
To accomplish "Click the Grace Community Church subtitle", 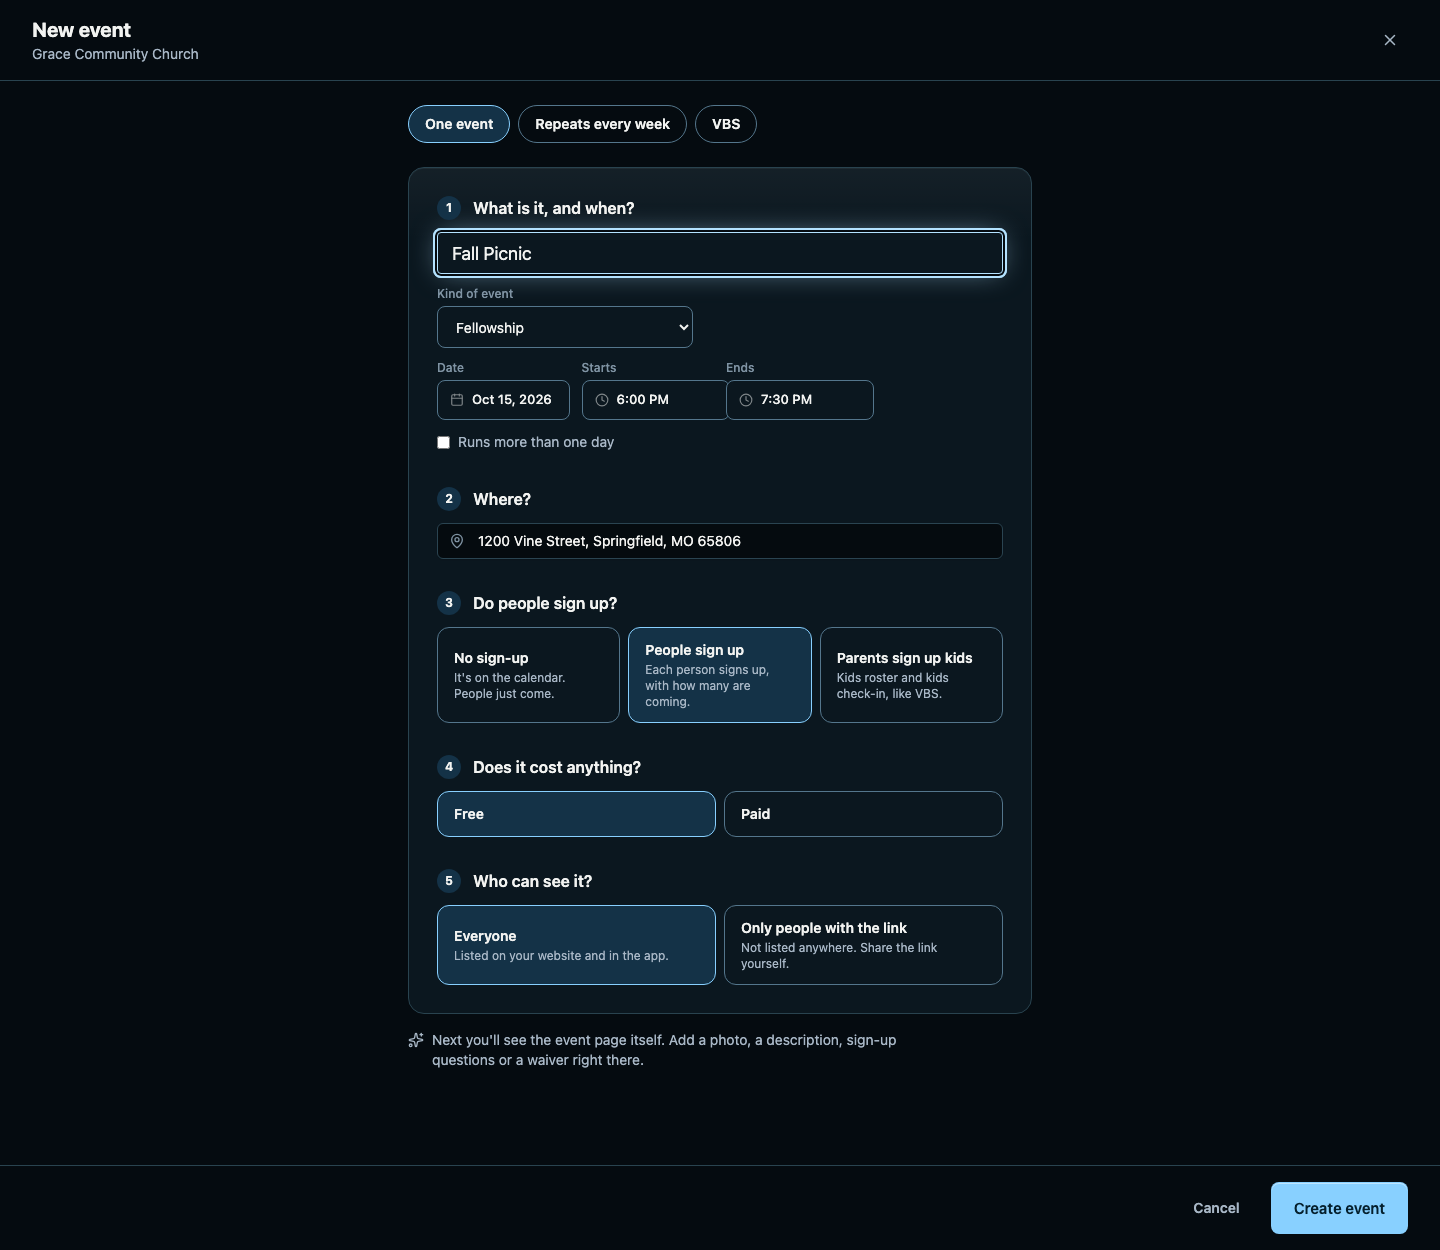I will pos(115,54).
